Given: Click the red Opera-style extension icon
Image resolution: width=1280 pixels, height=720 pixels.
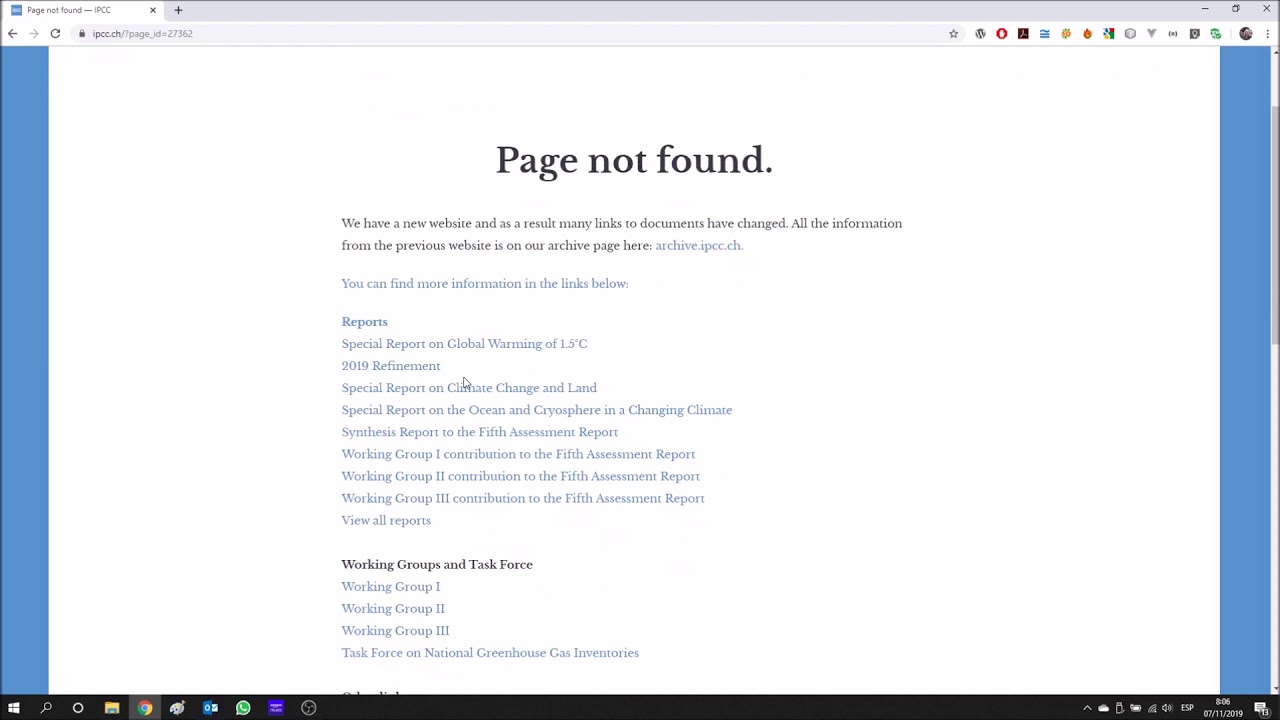Looking at the screenshot, I should [1001, 34].
